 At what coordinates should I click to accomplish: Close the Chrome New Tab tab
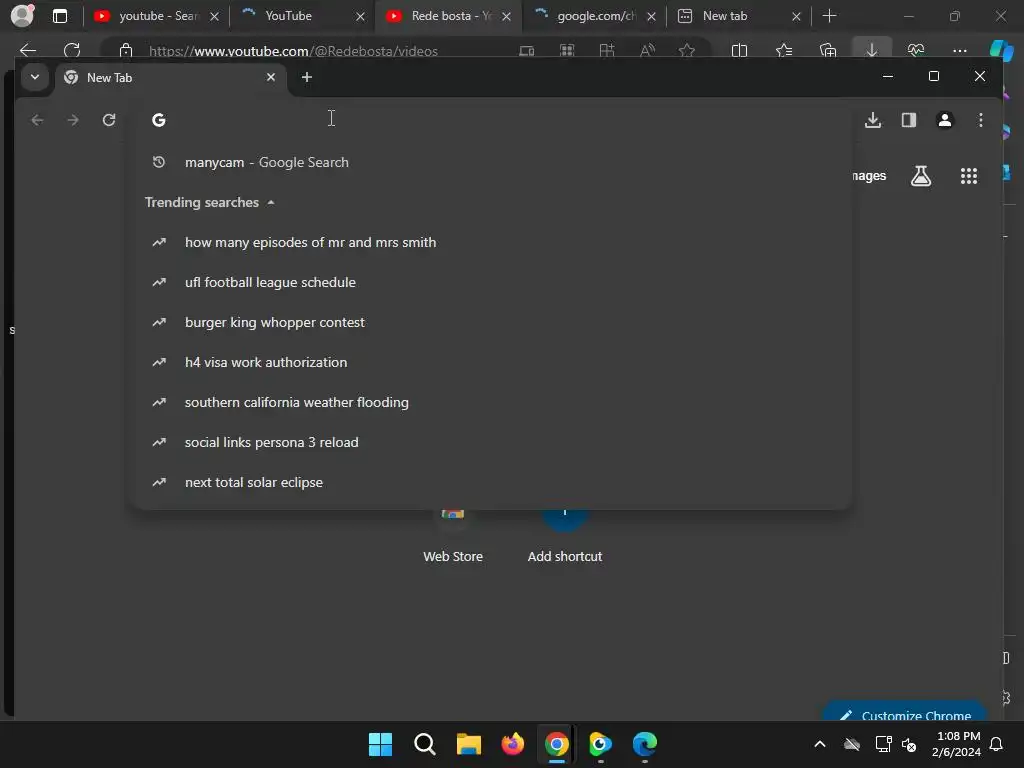tap(271, 77)
